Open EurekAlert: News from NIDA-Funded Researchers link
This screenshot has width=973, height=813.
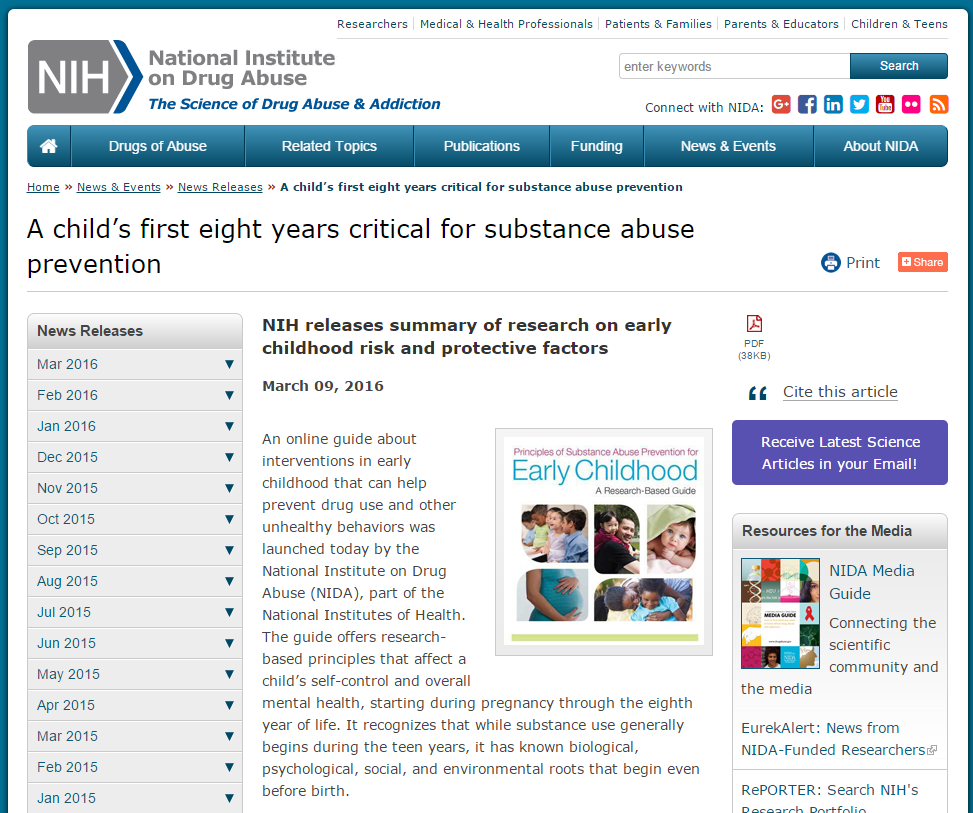point(833,739)
